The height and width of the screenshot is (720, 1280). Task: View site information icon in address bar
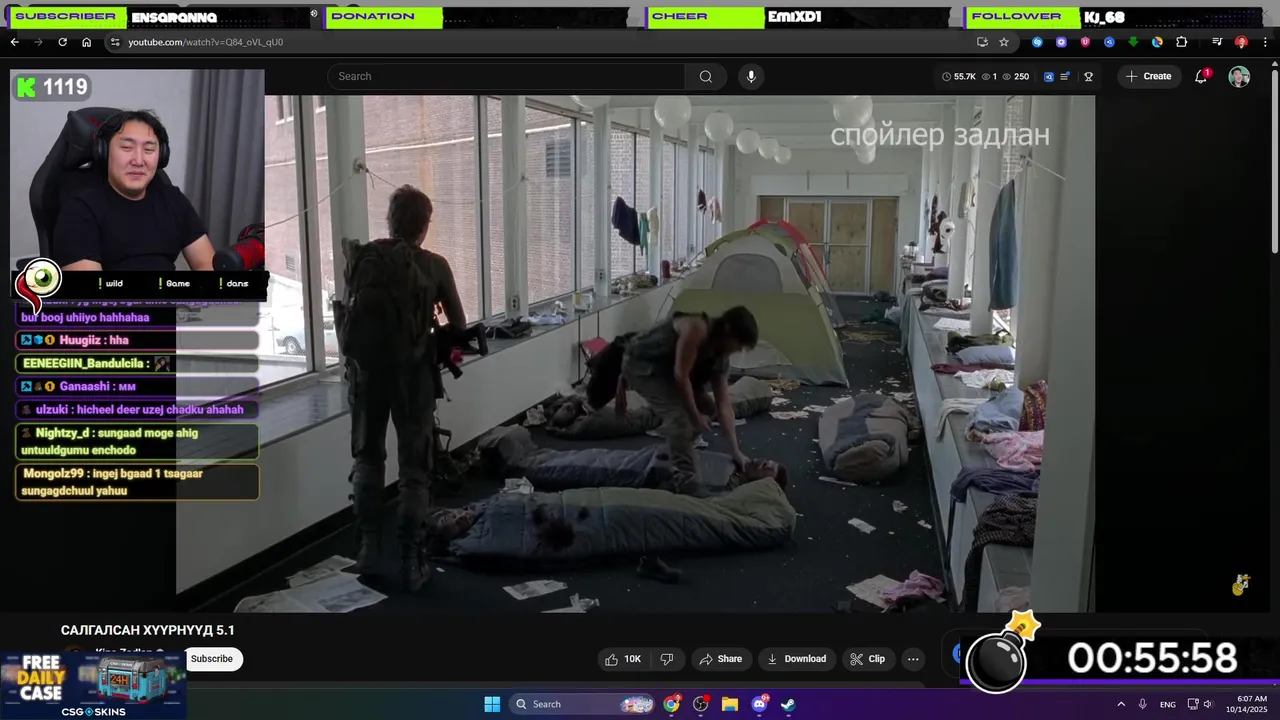pos(115,42)
